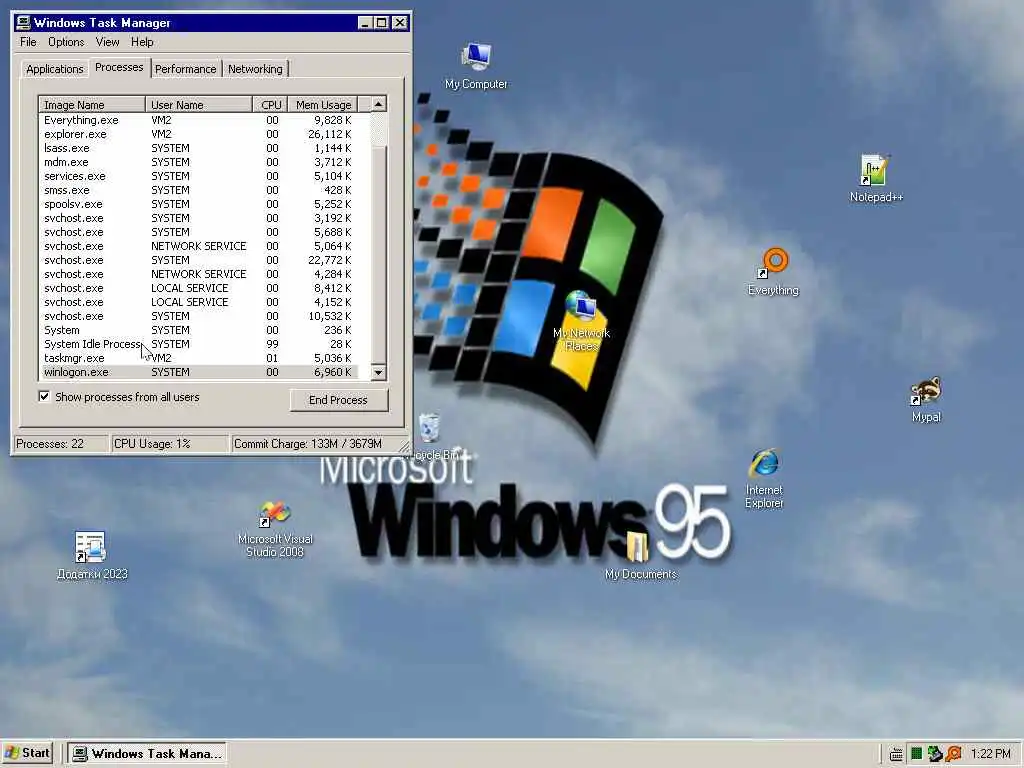Screen dimensions: 1024x768
Task: Switch to the Networking tab
Action: coord(255,69)
